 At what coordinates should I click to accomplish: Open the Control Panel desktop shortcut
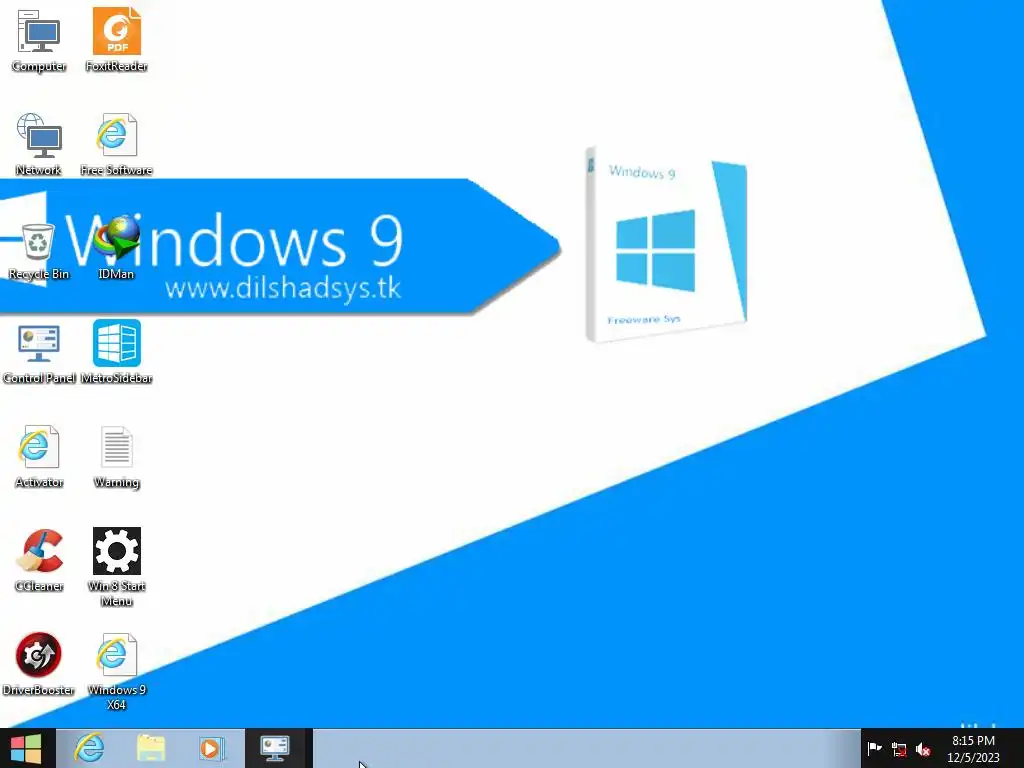coord(39,353)
